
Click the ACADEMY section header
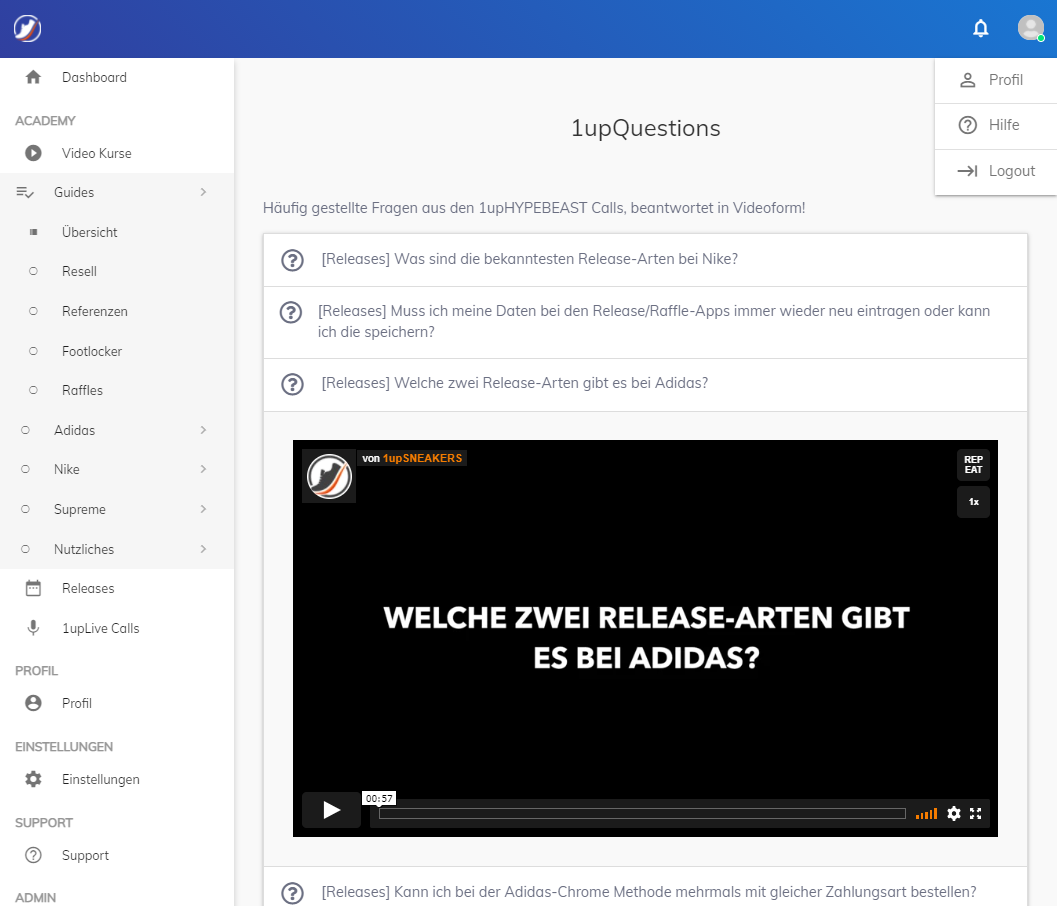point(45,121)
